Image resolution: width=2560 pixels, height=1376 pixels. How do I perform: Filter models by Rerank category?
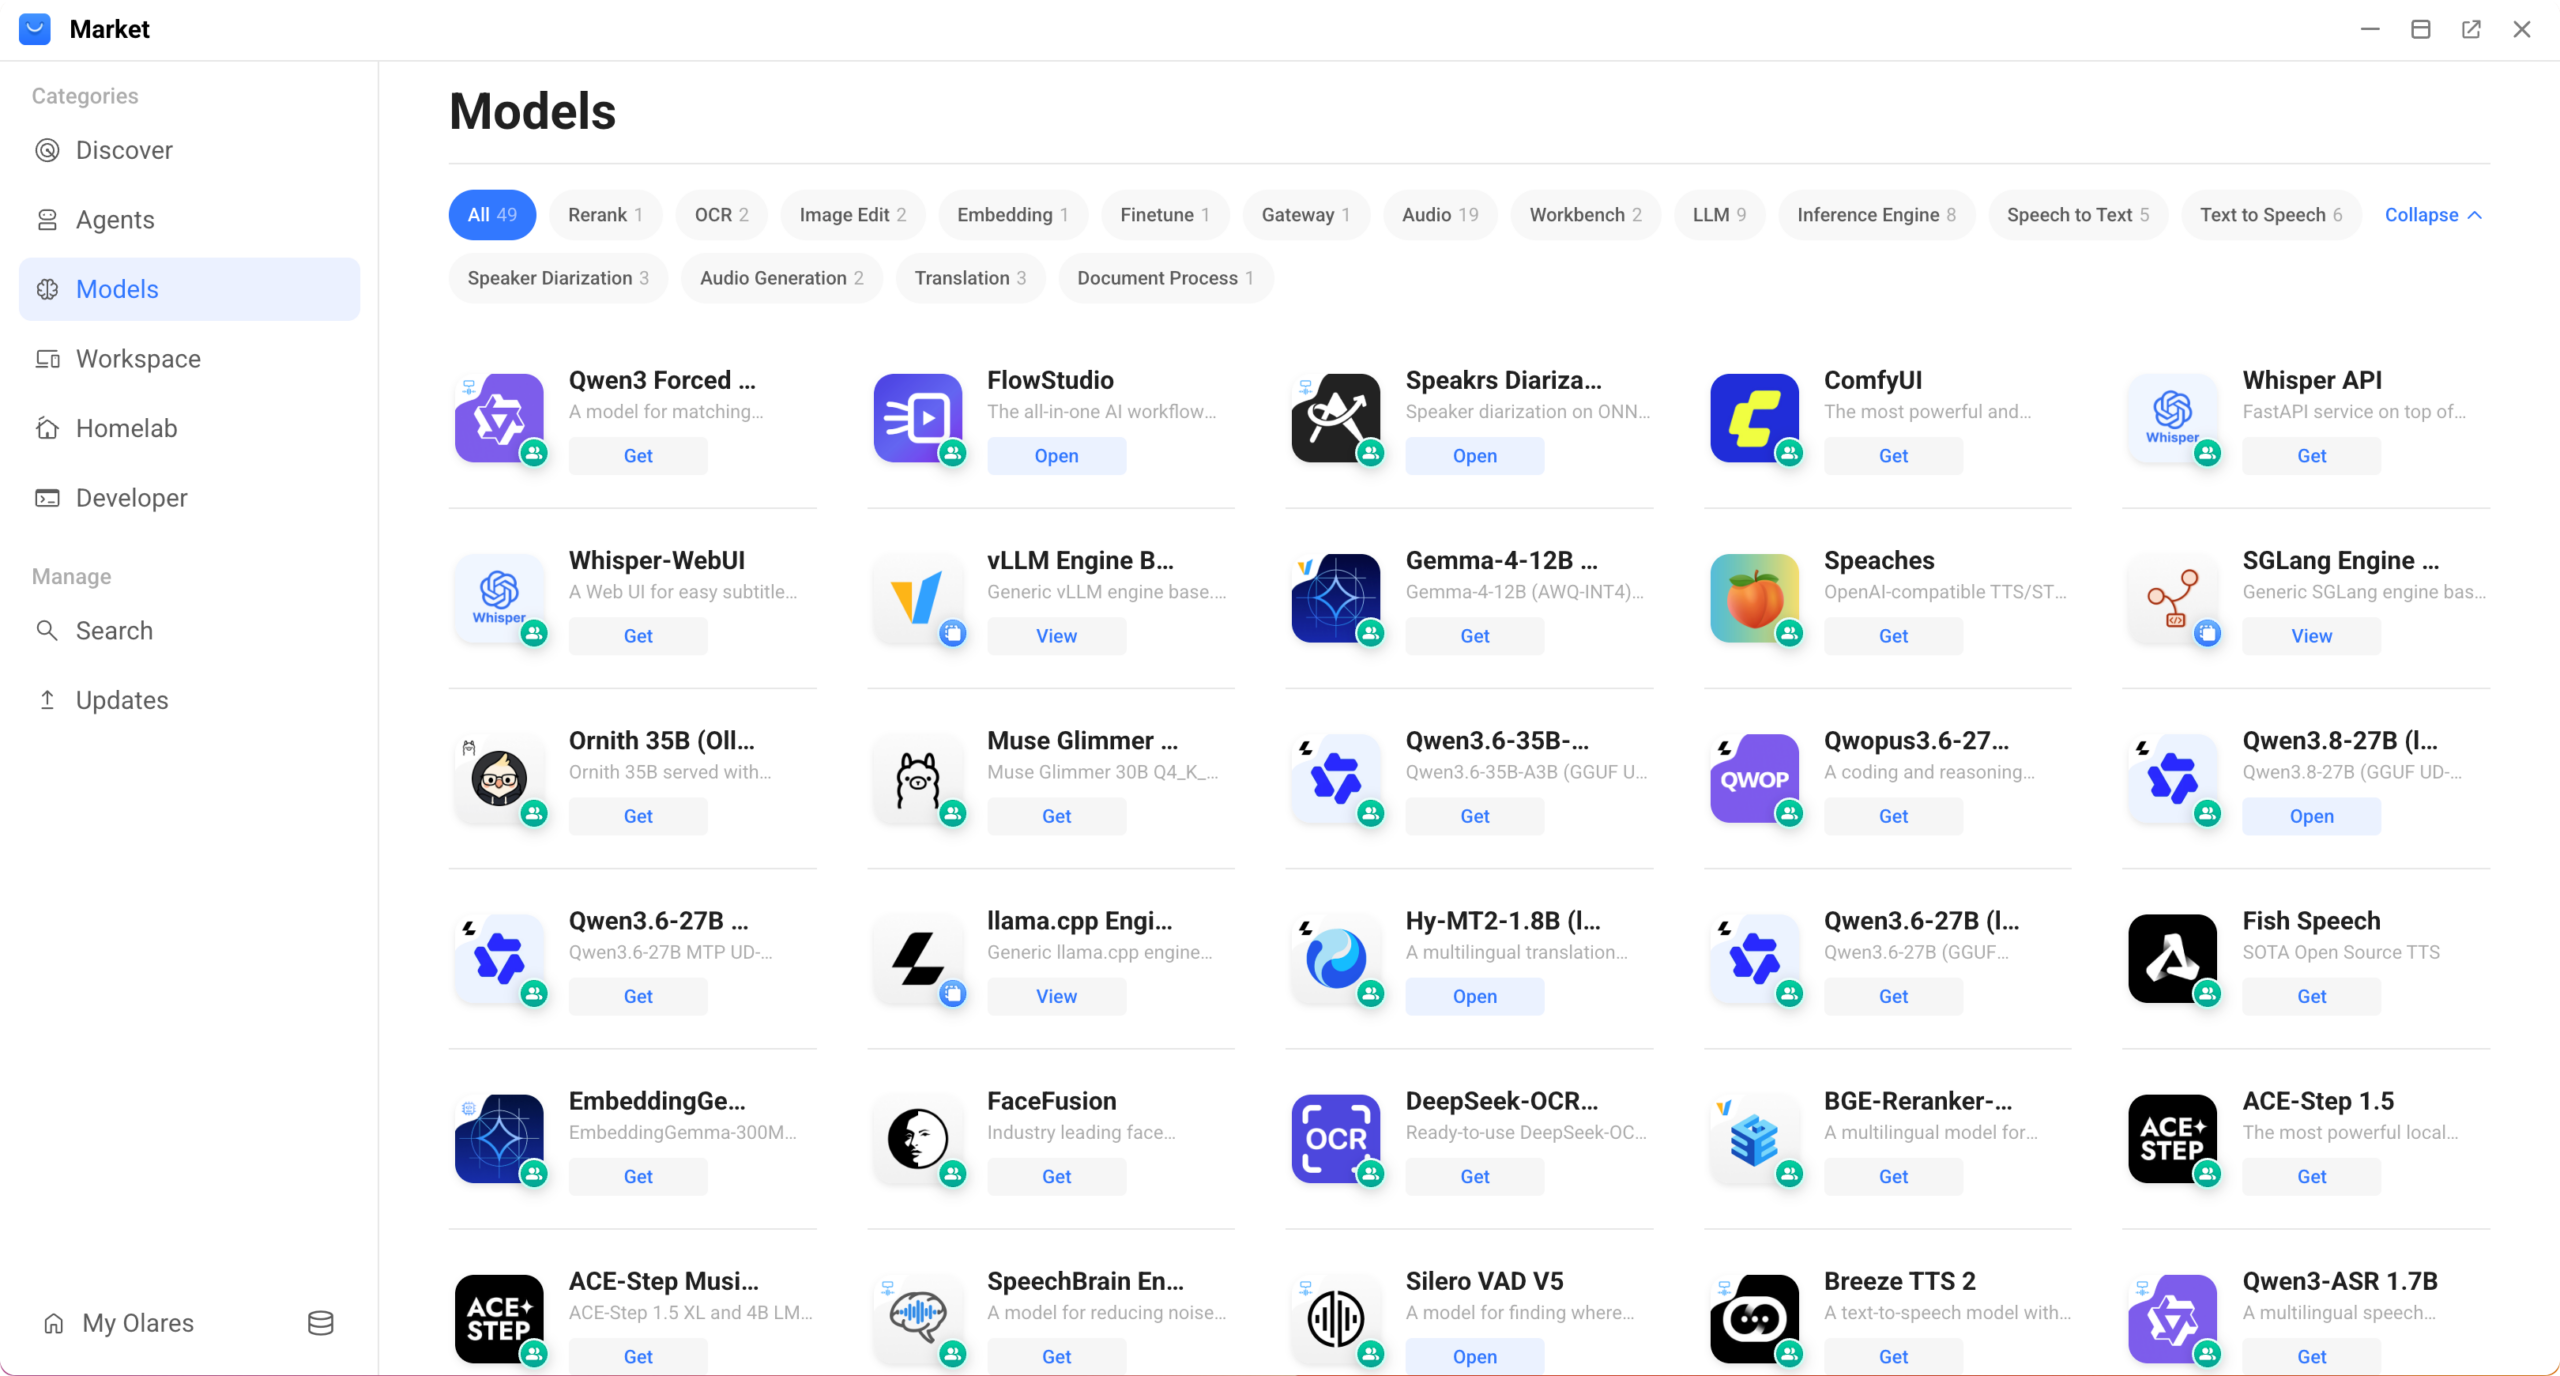click(605, 215)
